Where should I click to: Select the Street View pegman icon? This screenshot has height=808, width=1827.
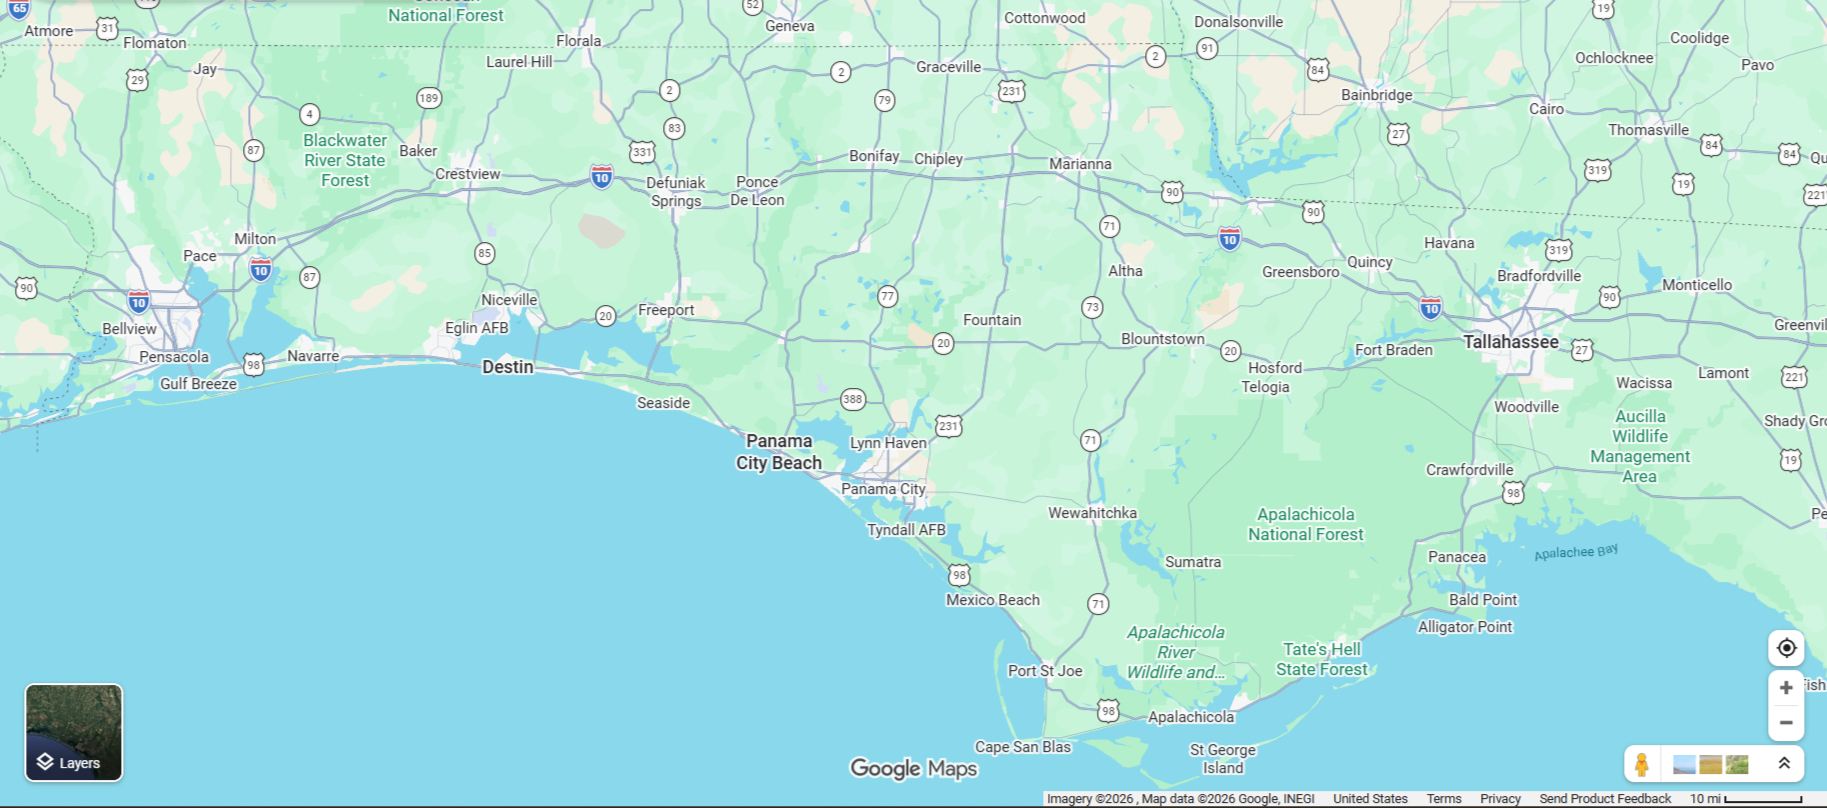[x=1642, y=765]
